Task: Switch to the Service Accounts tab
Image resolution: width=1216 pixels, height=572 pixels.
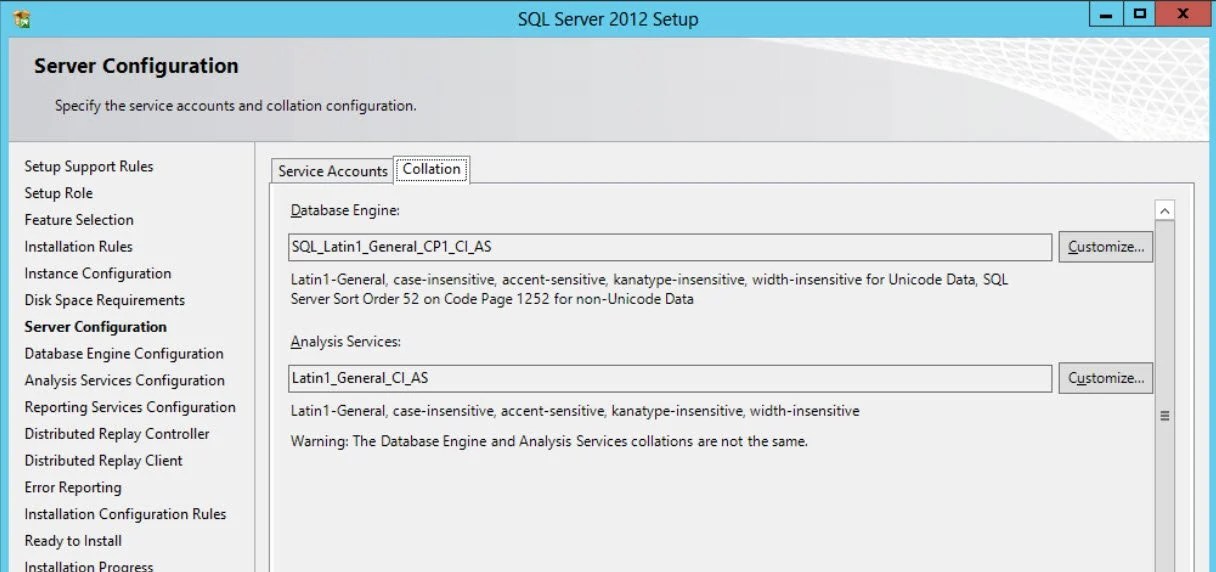Action: [x=332, y=171]
